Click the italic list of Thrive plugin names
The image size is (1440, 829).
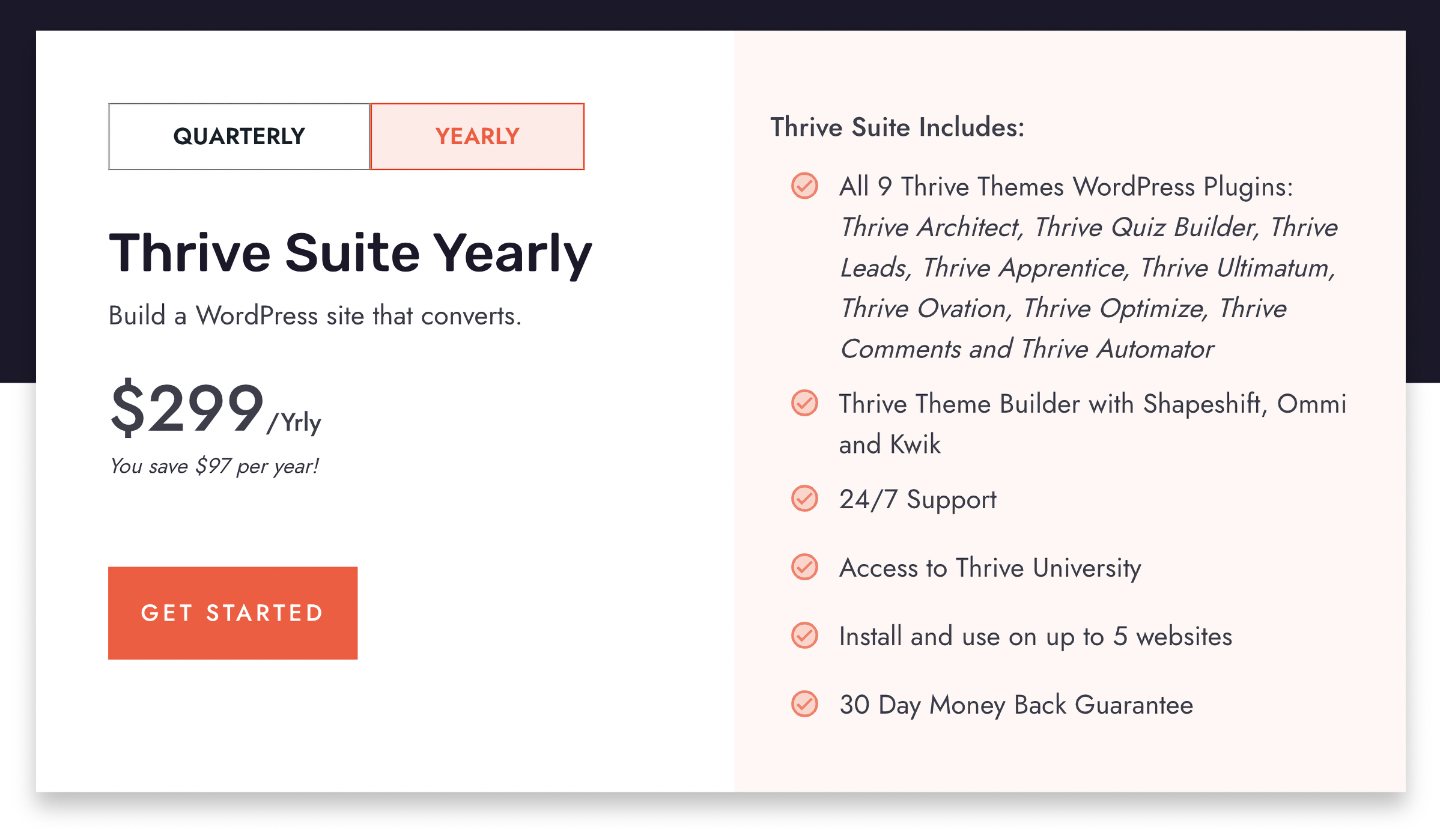[1088, 288]
